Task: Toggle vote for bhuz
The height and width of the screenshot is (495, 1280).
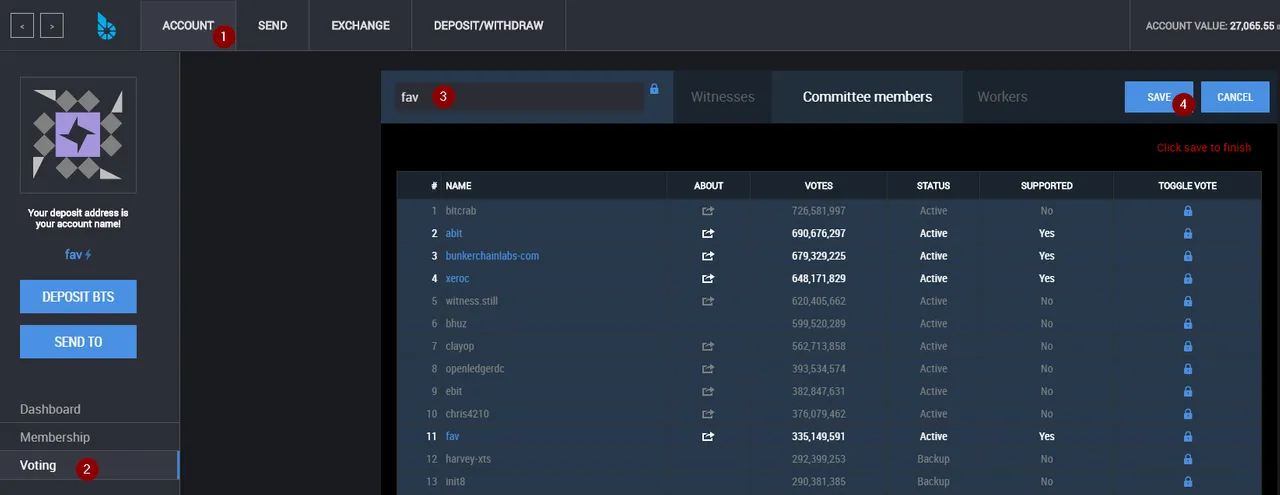Action: 1188,324
